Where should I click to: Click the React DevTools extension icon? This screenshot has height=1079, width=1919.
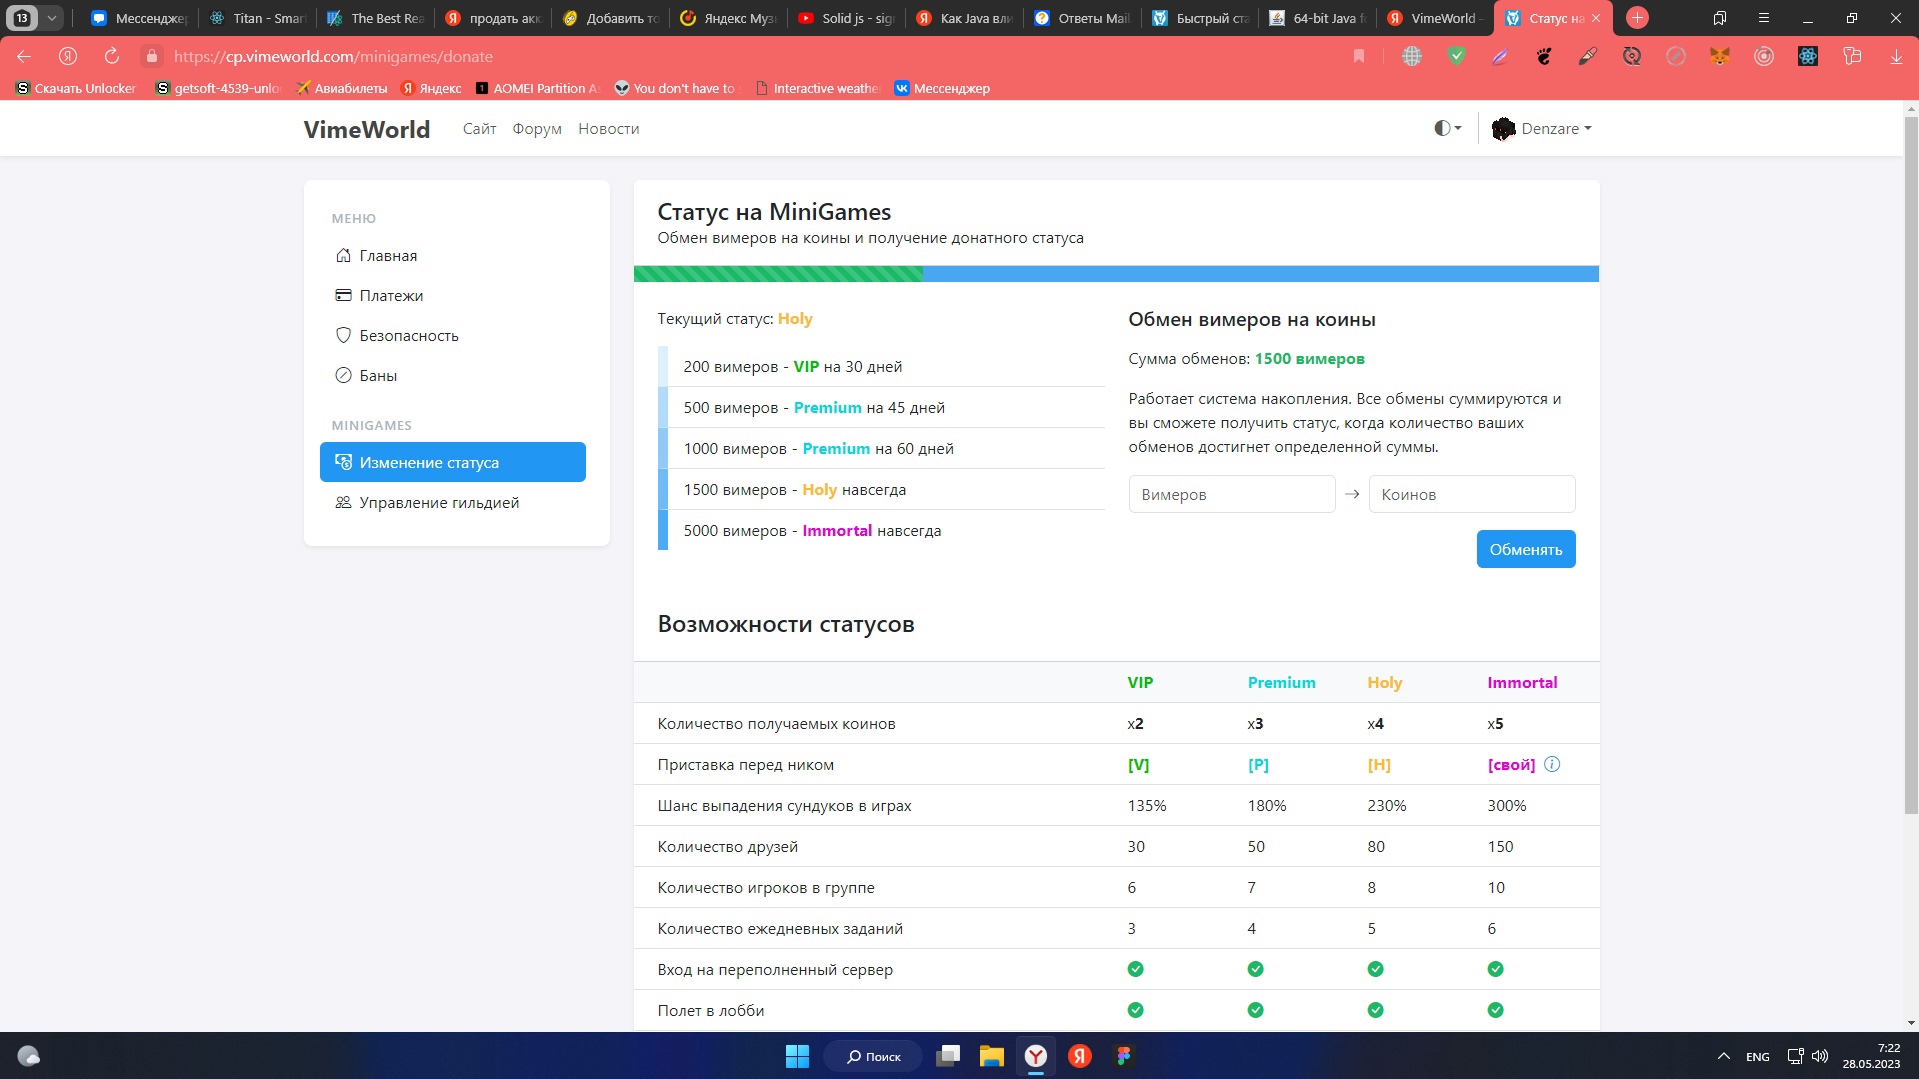point(1807,57)
